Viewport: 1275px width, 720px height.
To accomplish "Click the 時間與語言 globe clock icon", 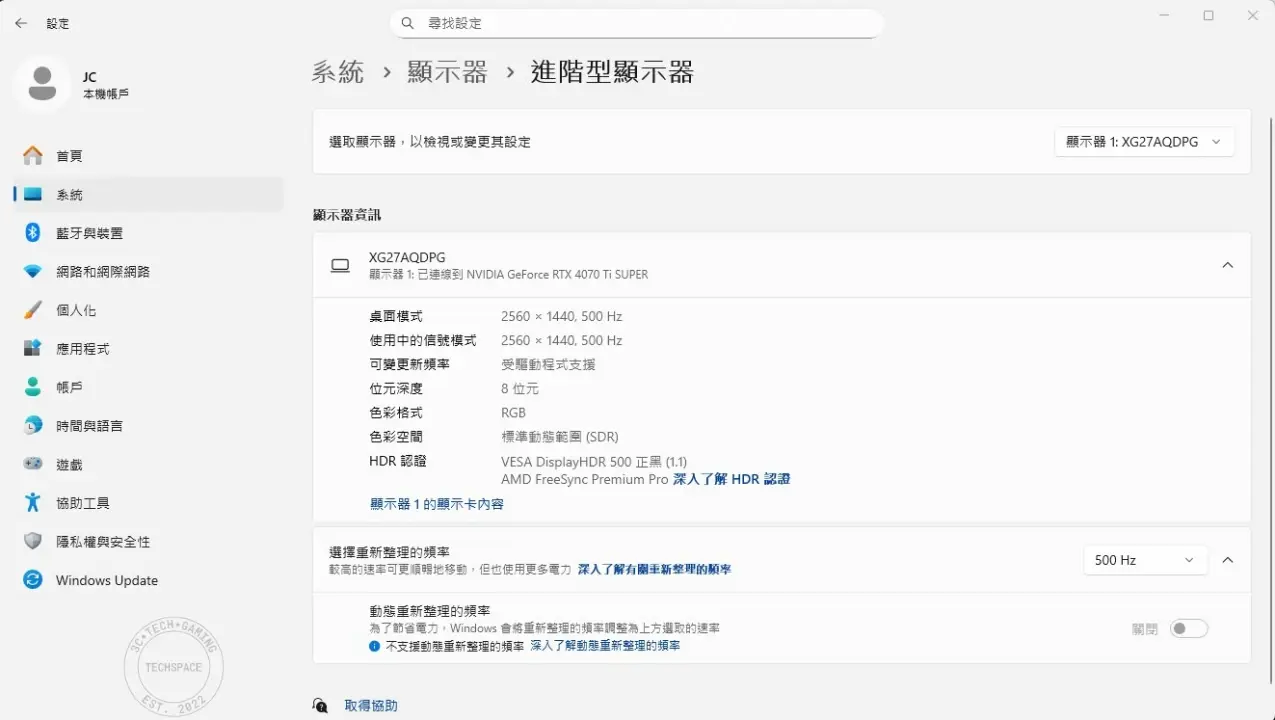I will tap(33, 426).
